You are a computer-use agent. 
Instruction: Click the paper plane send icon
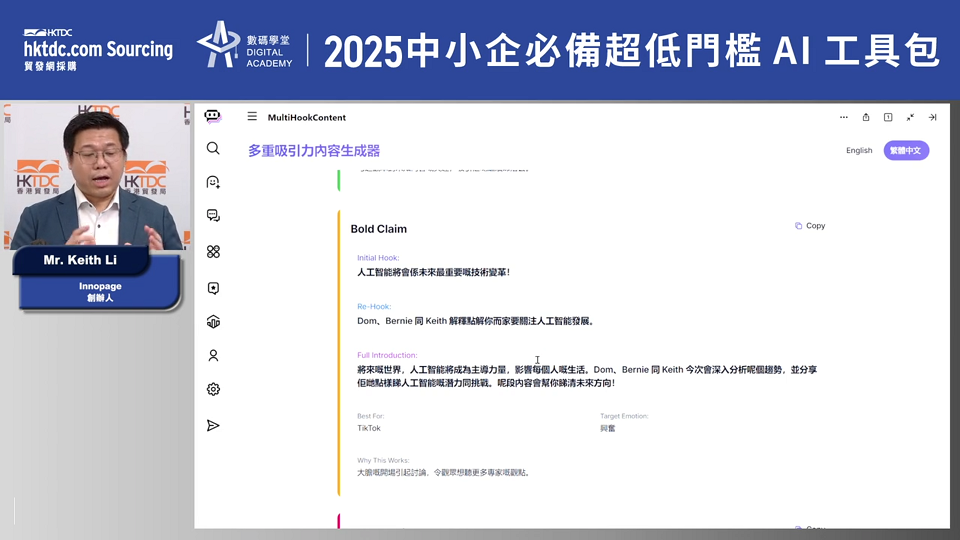pos(213,425)
